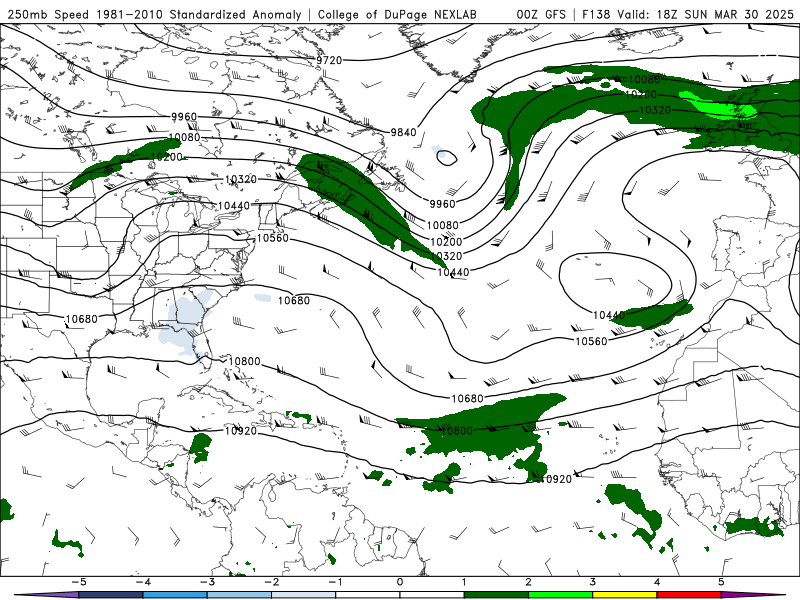The image size is (800, 600).
Task: Click the '-4' tick on the color scale
Action: (143, 582)
